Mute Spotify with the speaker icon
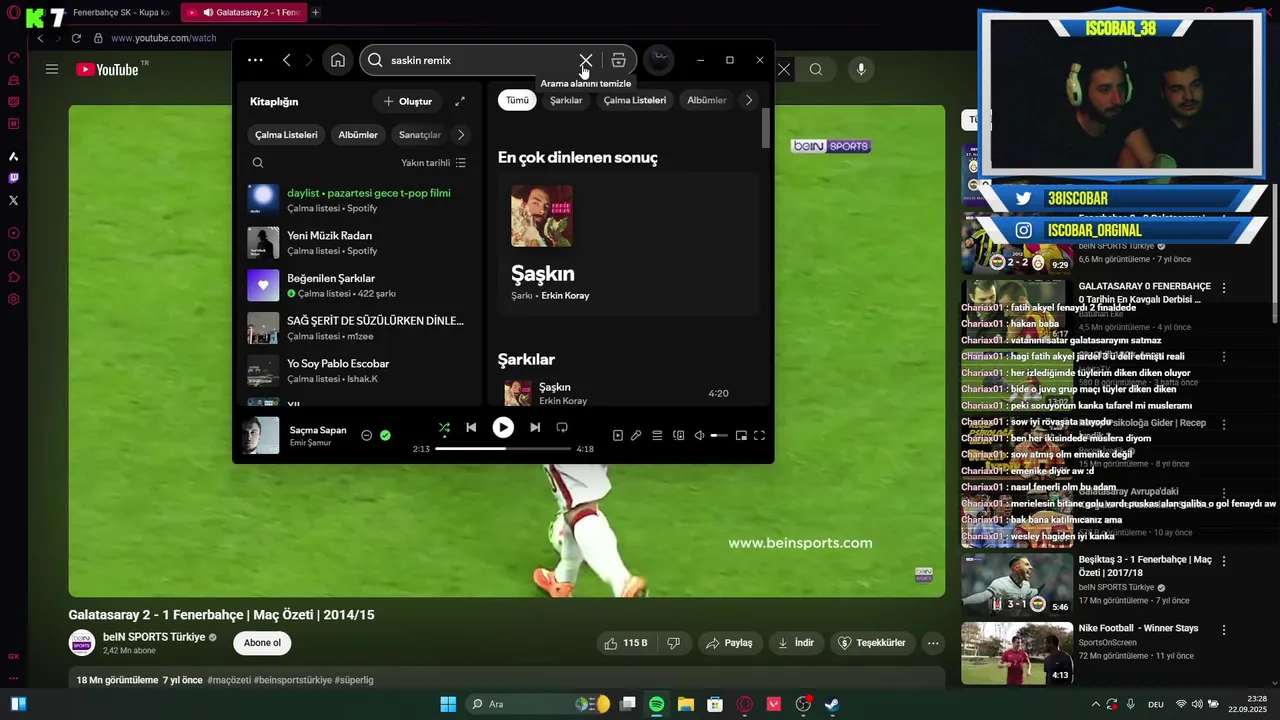Viewport: 1280px width, 720px height. (700, 435)
